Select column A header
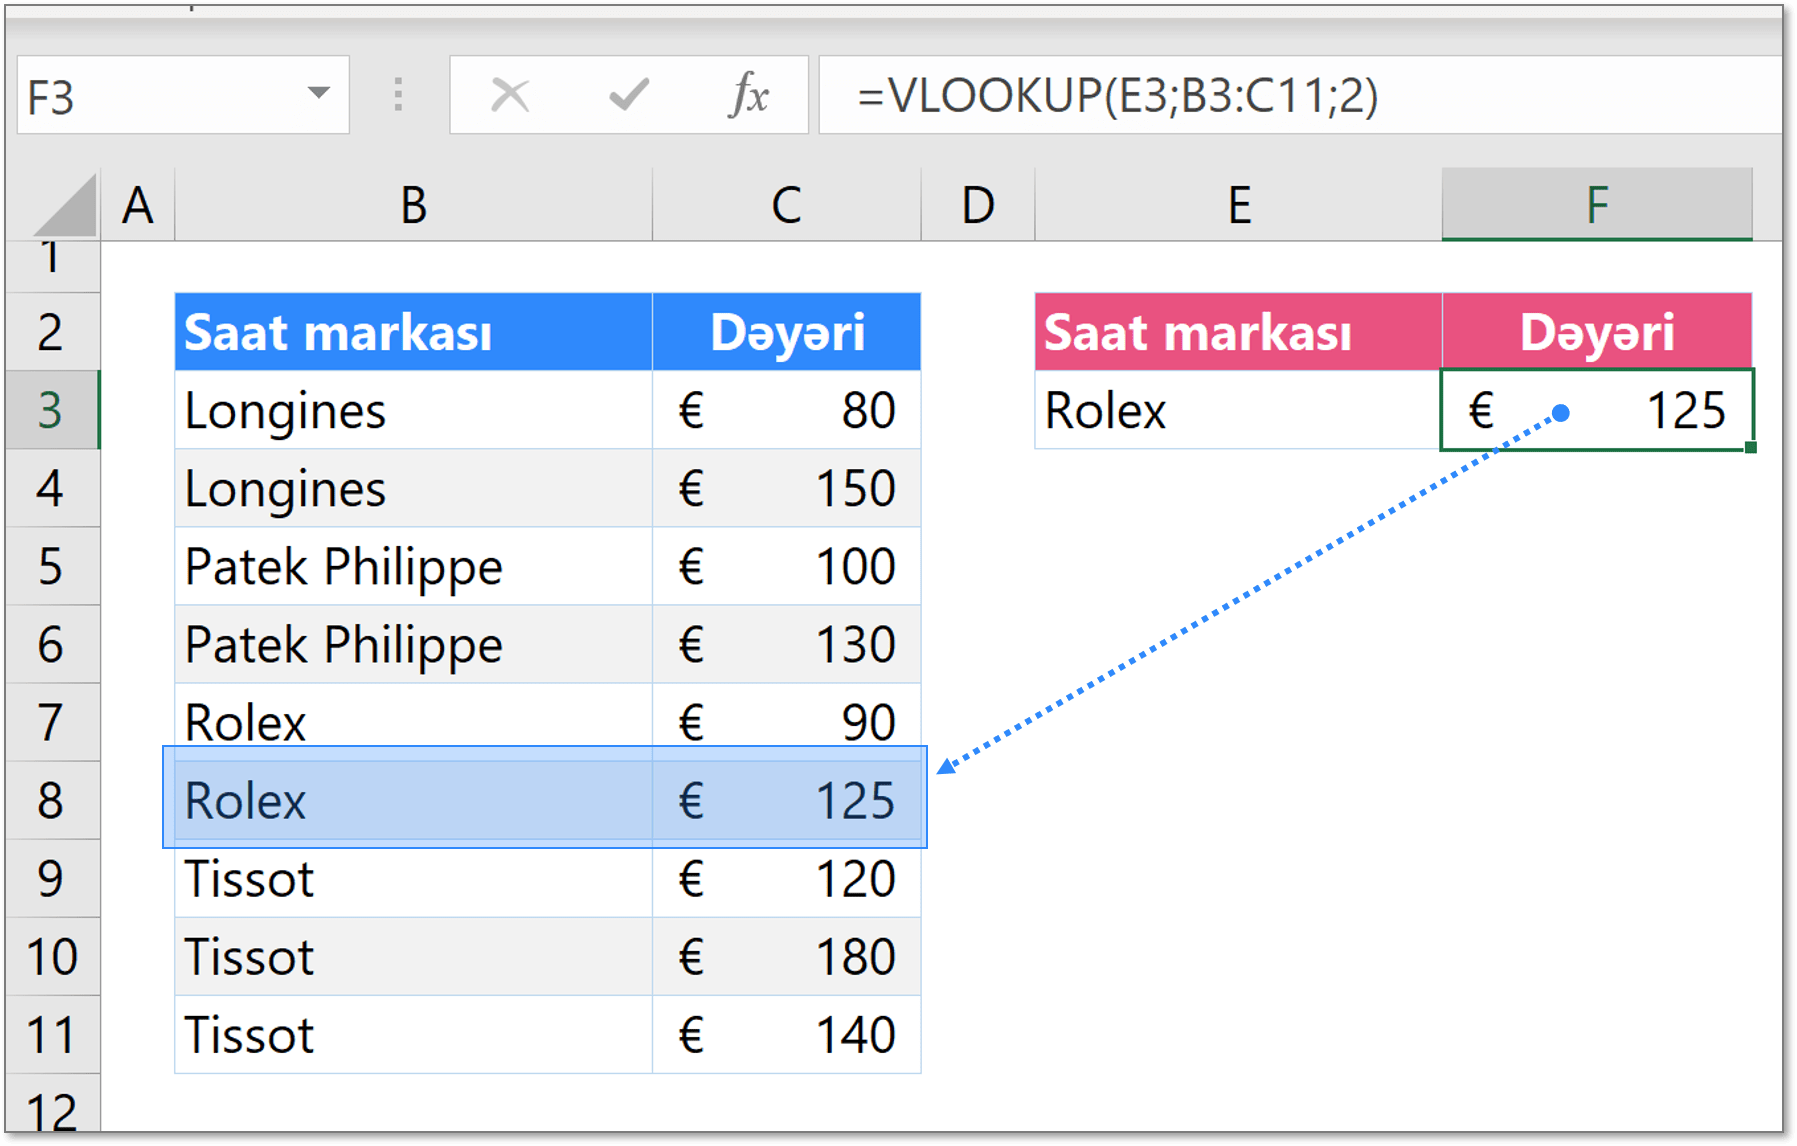This screenshot has height=1146, width=1797. click(x=138, y=206)
